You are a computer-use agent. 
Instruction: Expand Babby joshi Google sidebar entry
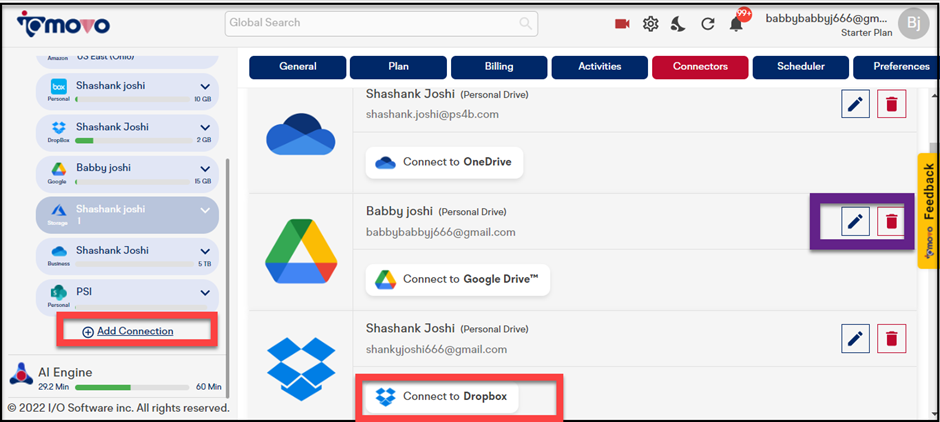(x=205, y=169)
